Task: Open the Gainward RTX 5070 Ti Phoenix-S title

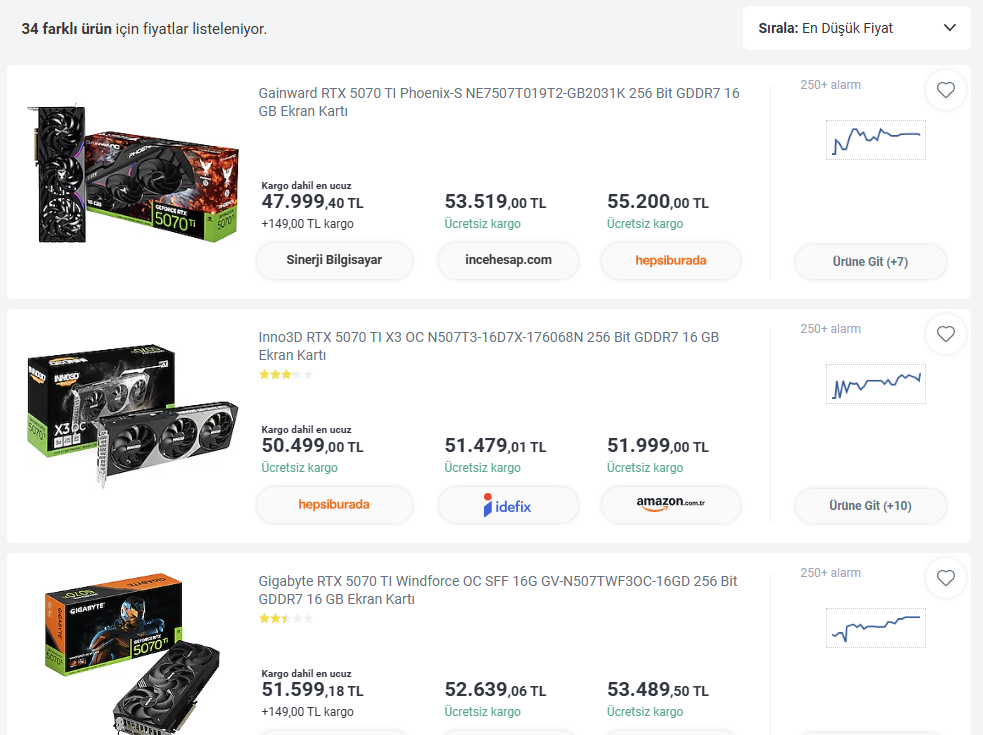Action: point(499,102)
